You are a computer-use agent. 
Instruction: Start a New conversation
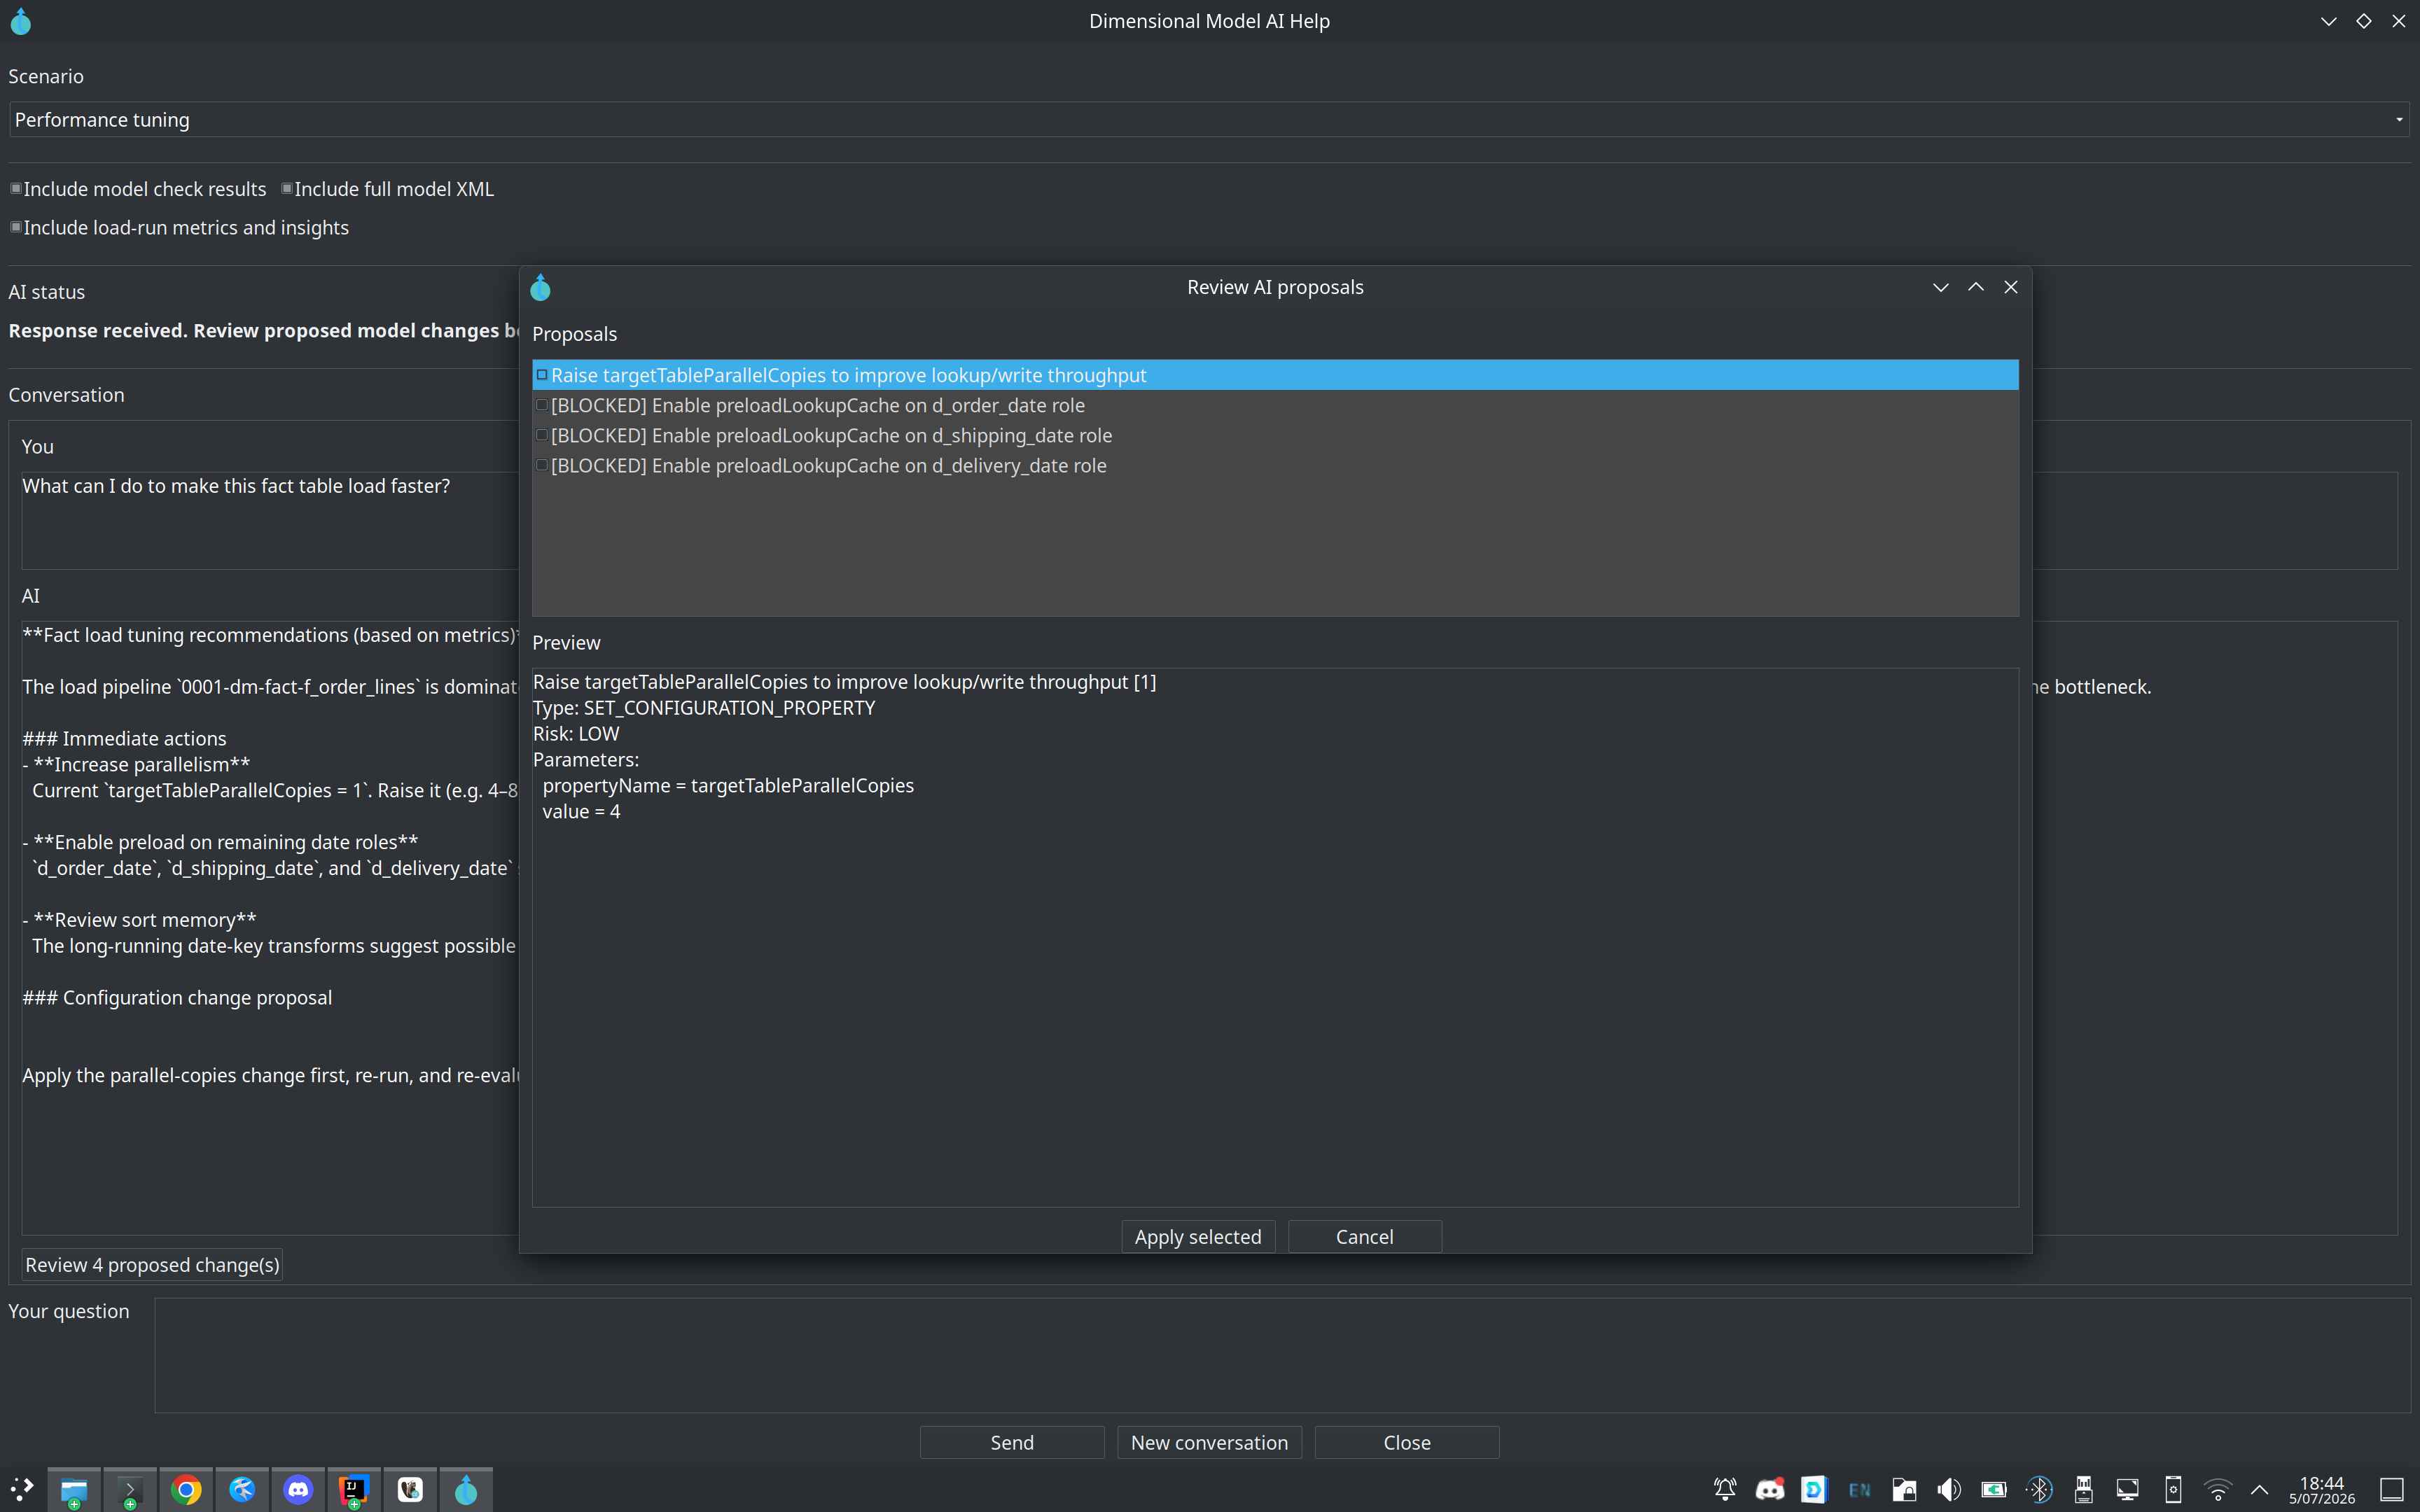1209,1443
